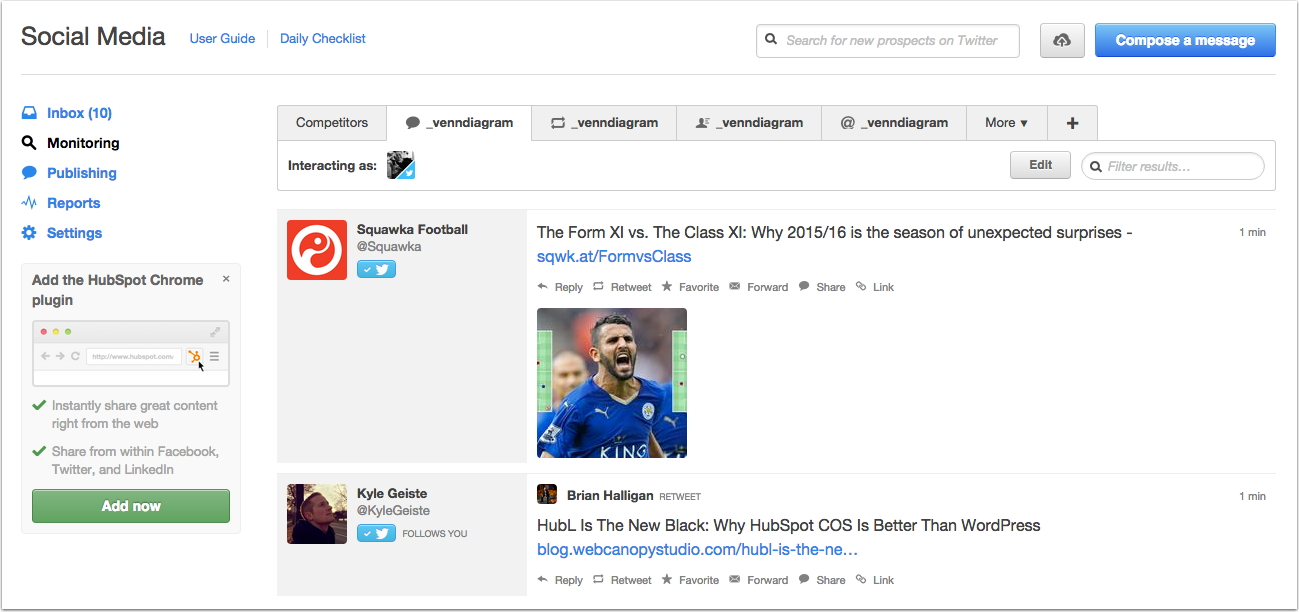Click the Settings gear icon

[29, 233]
